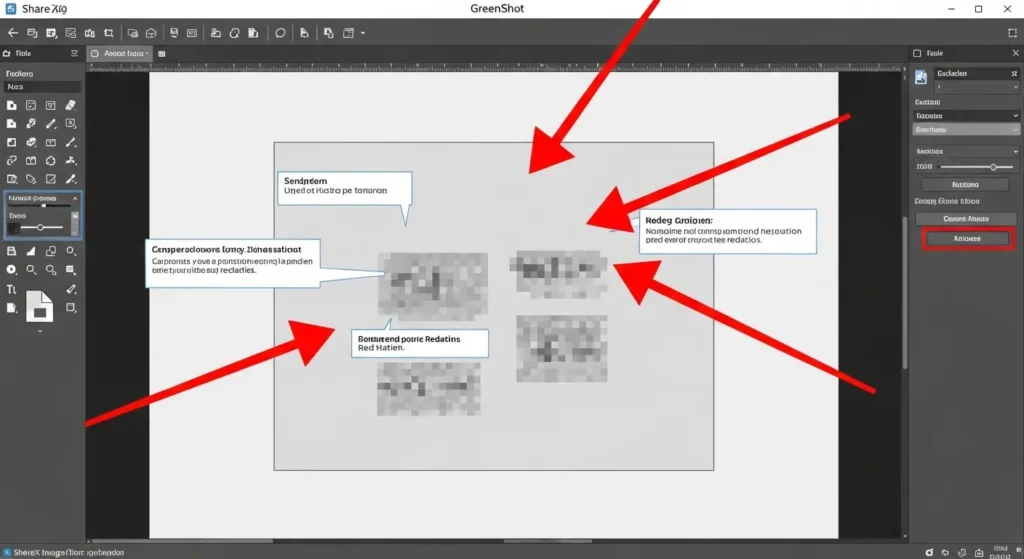Select the paintbrush tool icon
The height and width of the screenshot is (559, 1024).
[71, 179]
